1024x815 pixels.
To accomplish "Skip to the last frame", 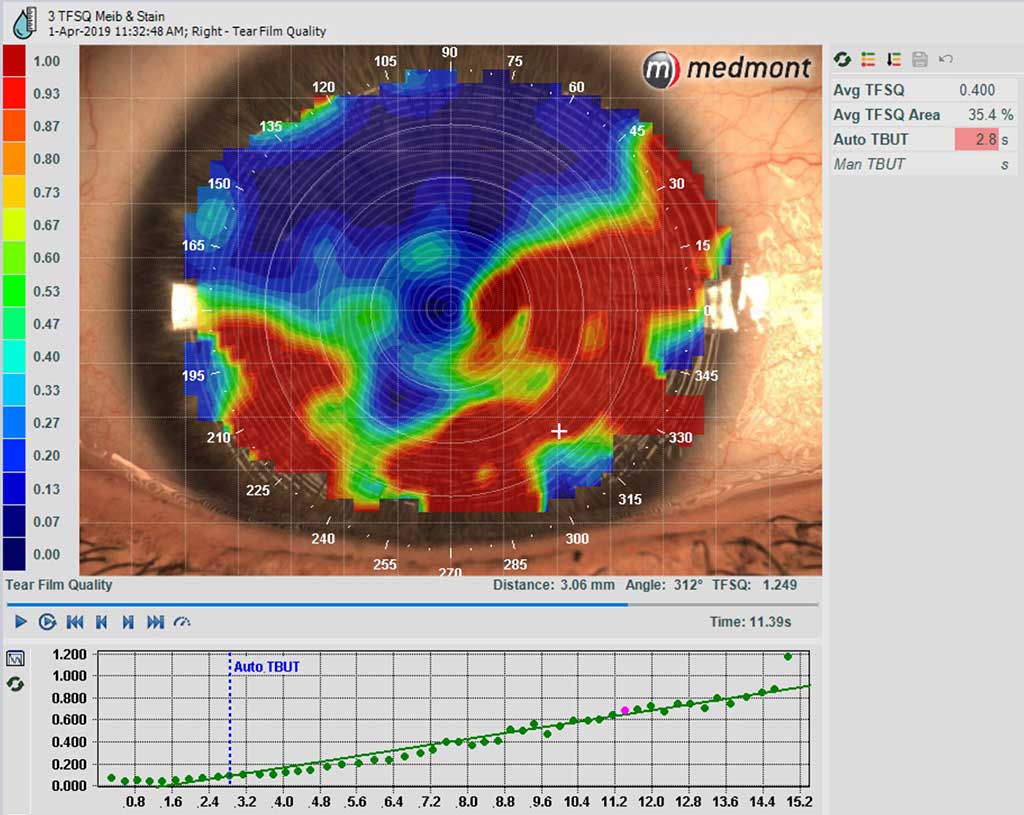I will (155, 622).
